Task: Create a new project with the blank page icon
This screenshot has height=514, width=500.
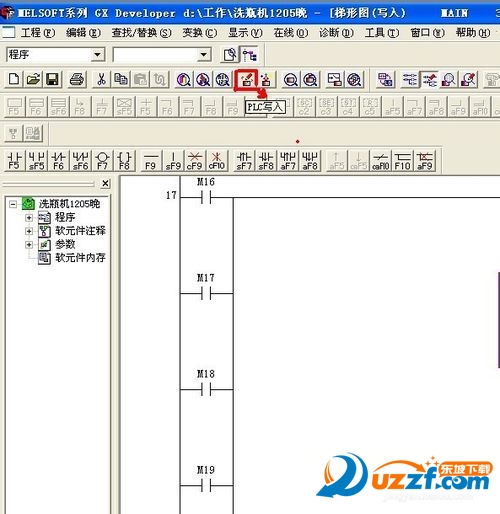Action: tap(14, 80)
